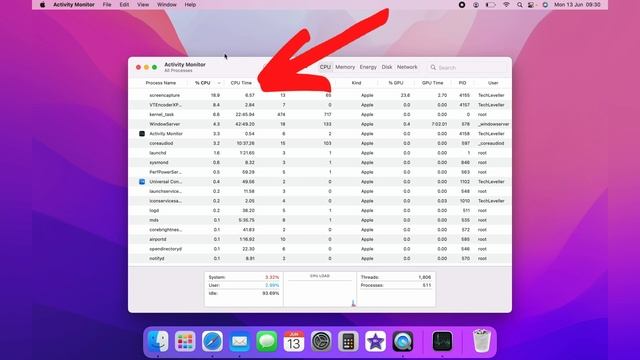Viewport: 640px width, 360px height.
Task: Click into the Search field
Action: (468, 67)
